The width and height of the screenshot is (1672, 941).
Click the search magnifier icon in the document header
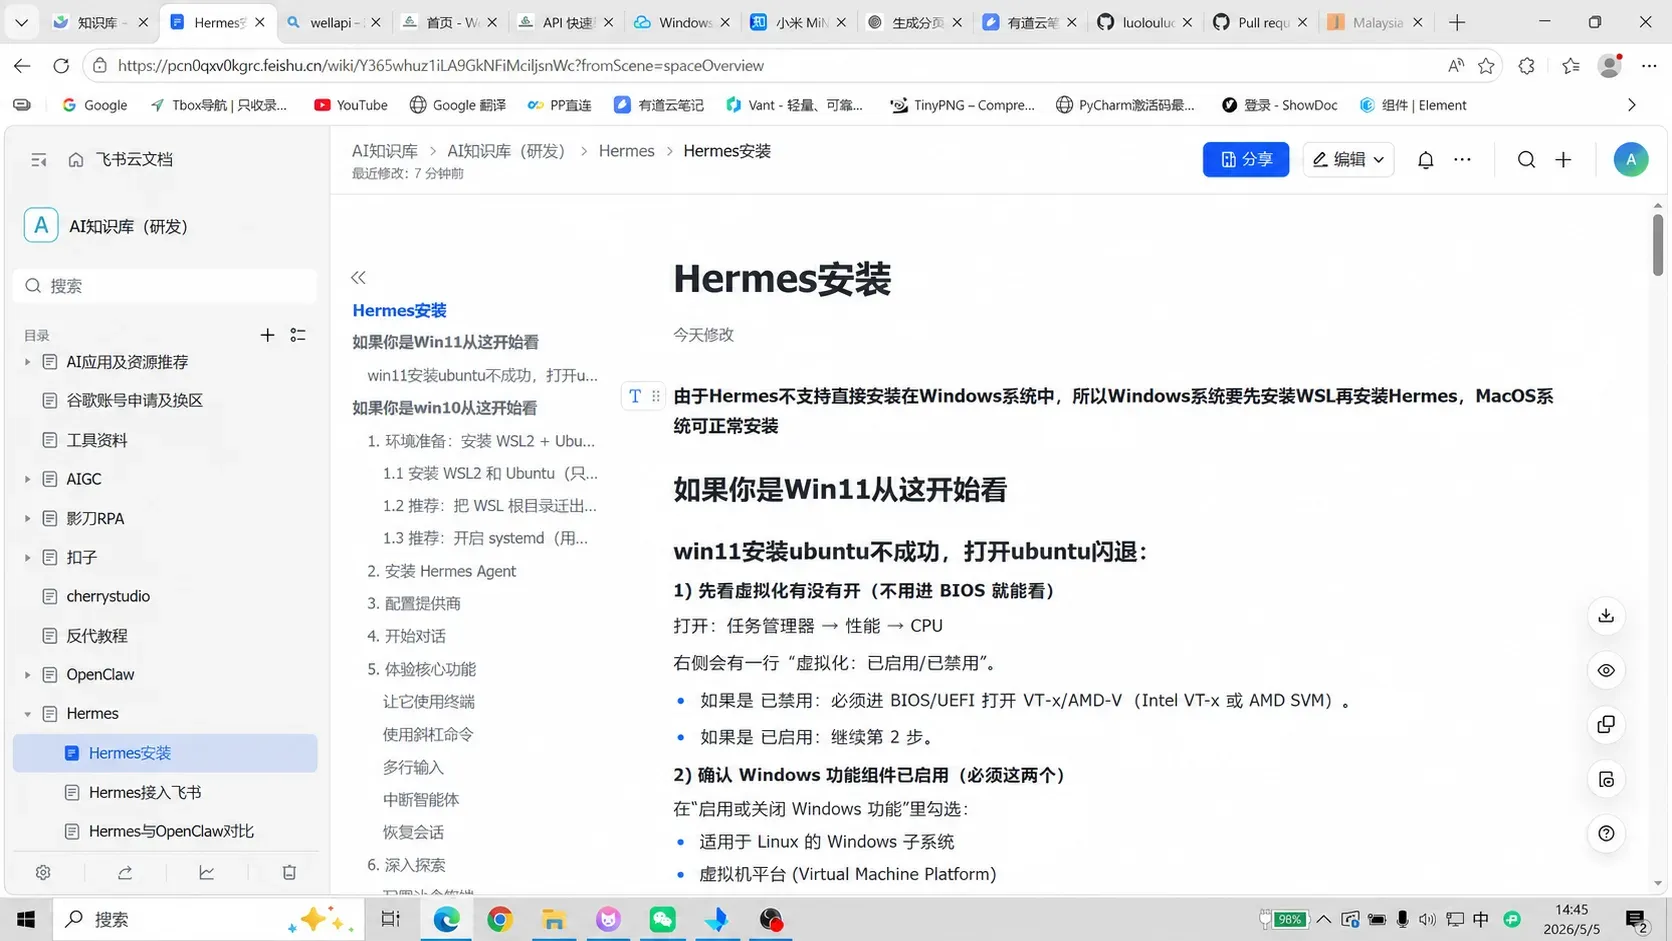(1526, 160)
